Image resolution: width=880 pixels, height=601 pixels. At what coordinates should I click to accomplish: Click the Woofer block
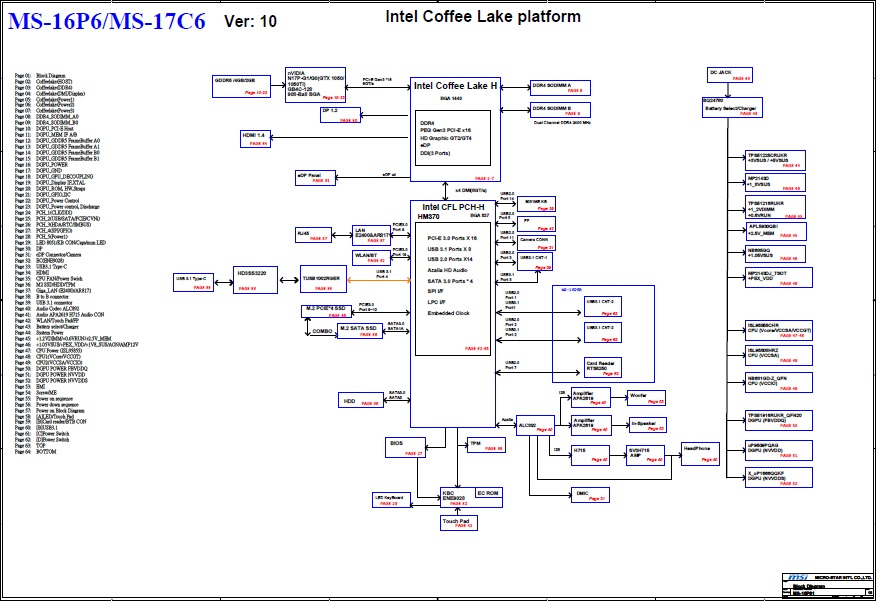tap(645, 397)
